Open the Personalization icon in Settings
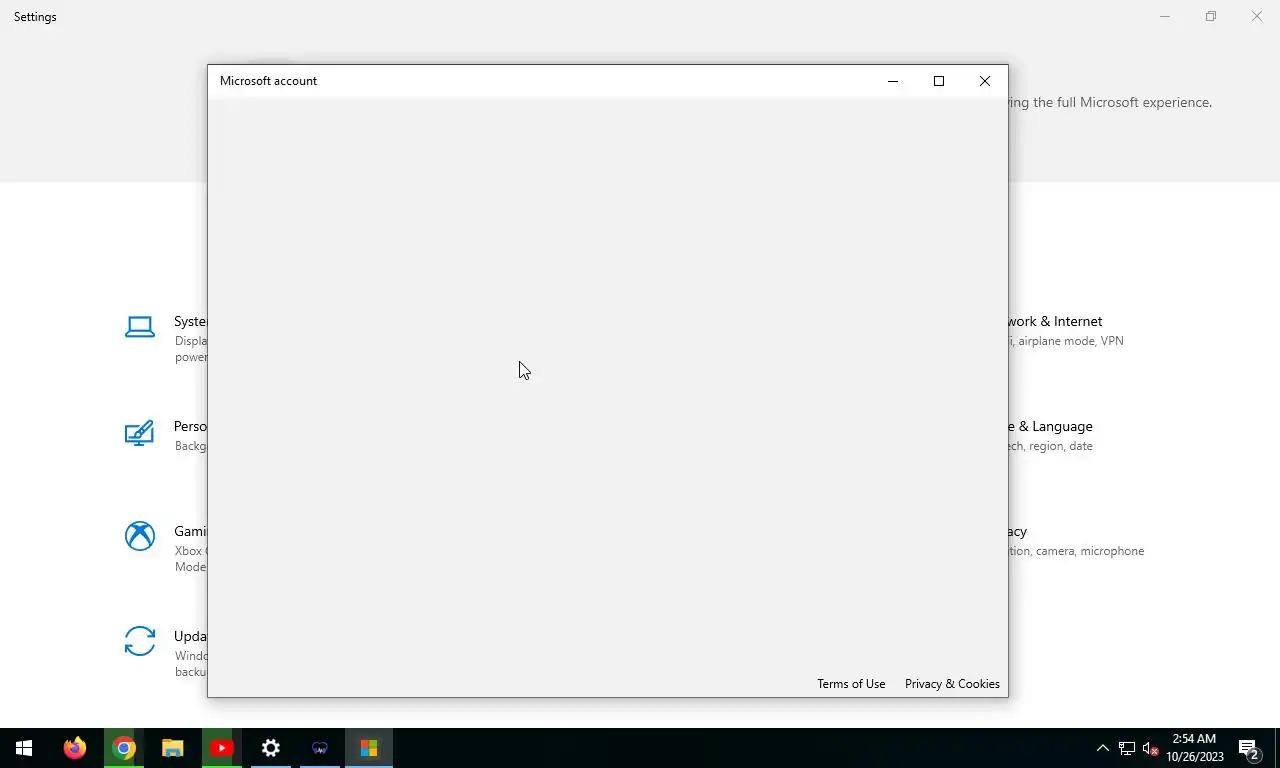The width and height of the screenshot is (1280, 768). [x=140, y=433]
